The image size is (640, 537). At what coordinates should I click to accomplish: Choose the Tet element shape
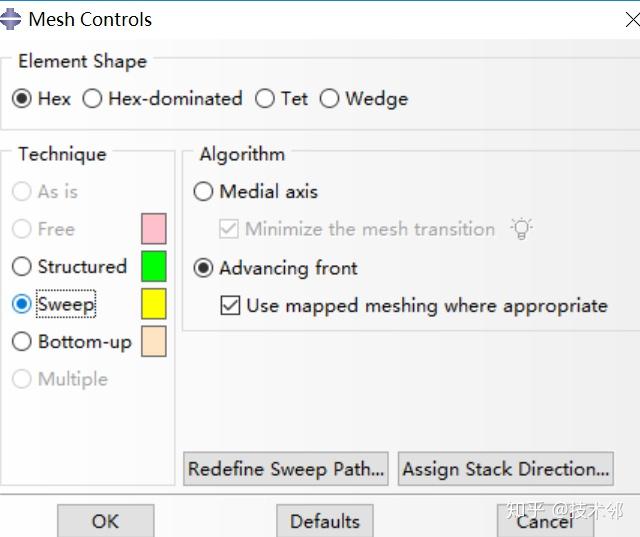pyautogui.click(x=265, y=99)
